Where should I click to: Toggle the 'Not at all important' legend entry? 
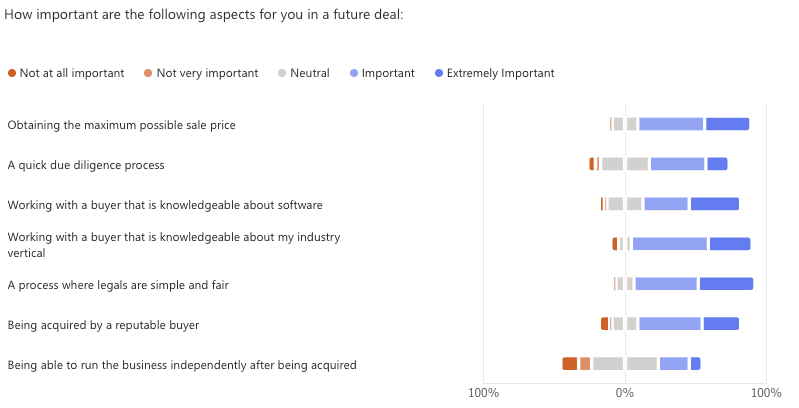[x=72, y=73]
